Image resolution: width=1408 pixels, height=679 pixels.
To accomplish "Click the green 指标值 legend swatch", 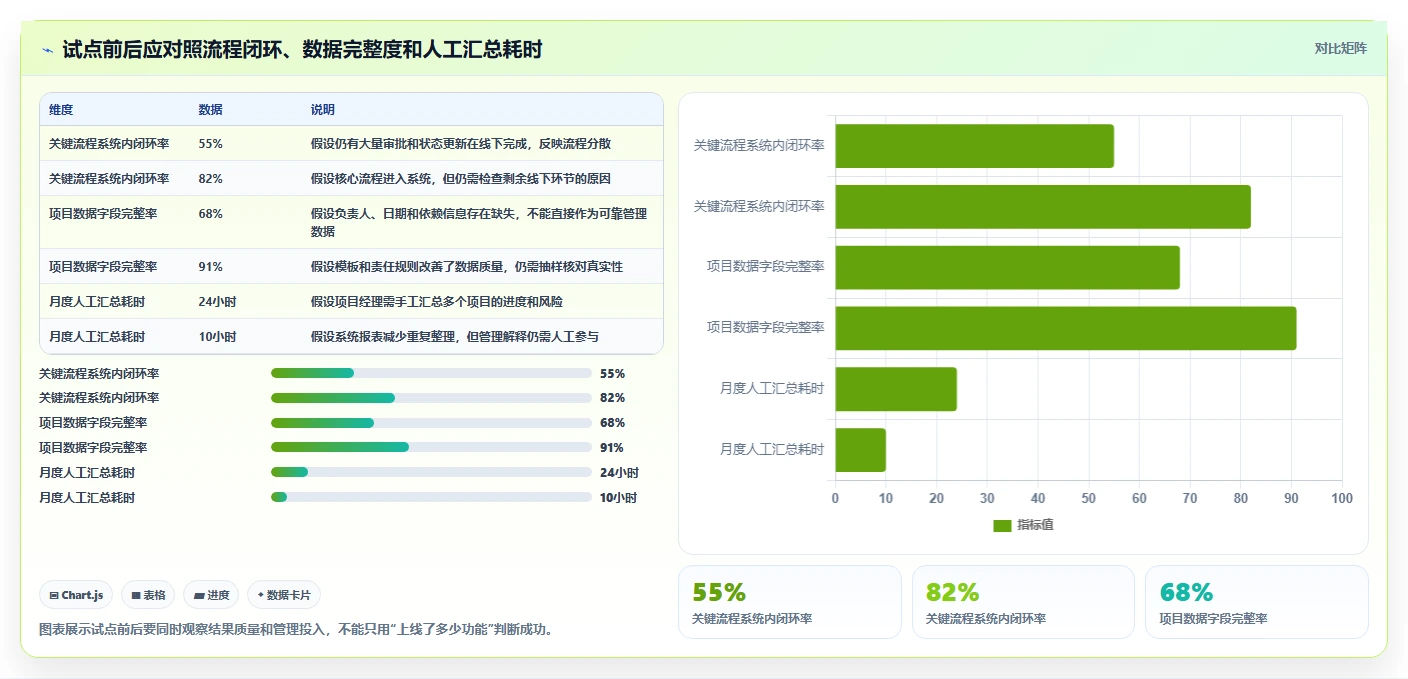I will [x=1002, y=525].
